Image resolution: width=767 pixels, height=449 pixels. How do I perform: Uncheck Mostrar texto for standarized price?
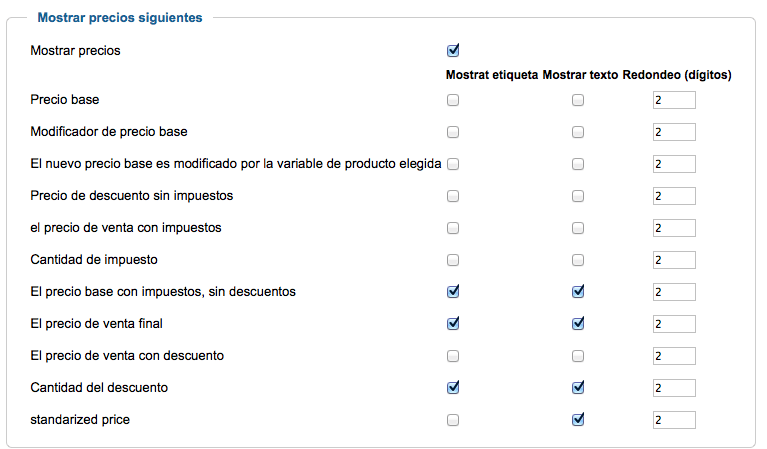coord(578,419)
